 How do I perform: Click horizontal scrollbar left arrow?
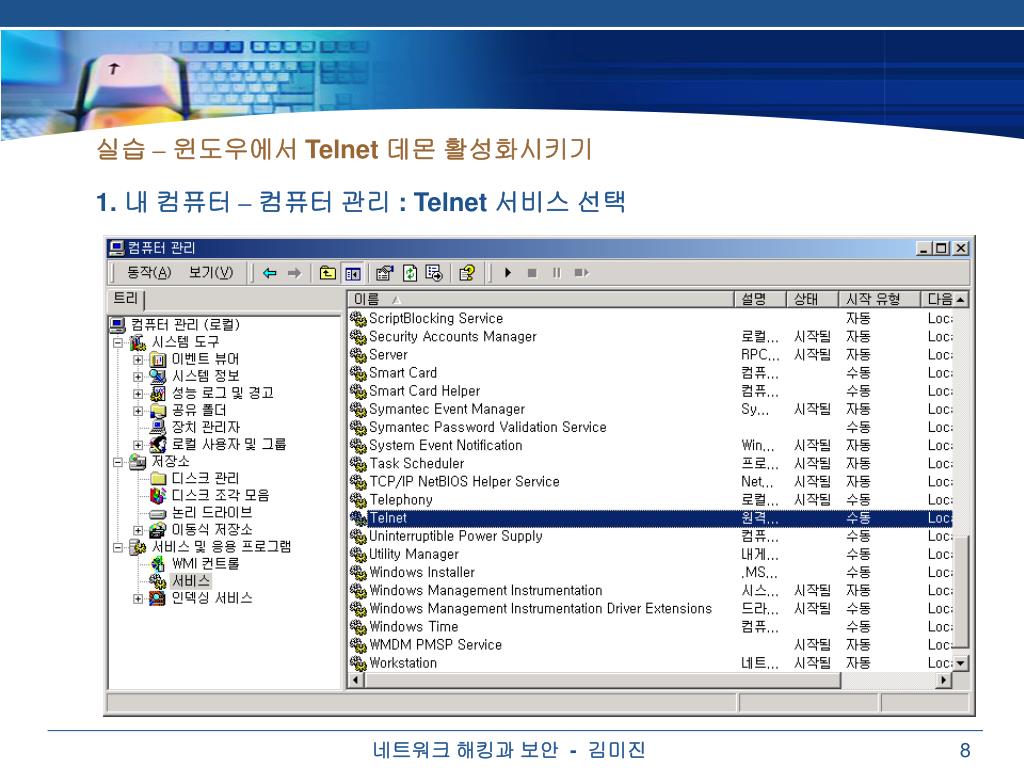[x=356, y=680]
